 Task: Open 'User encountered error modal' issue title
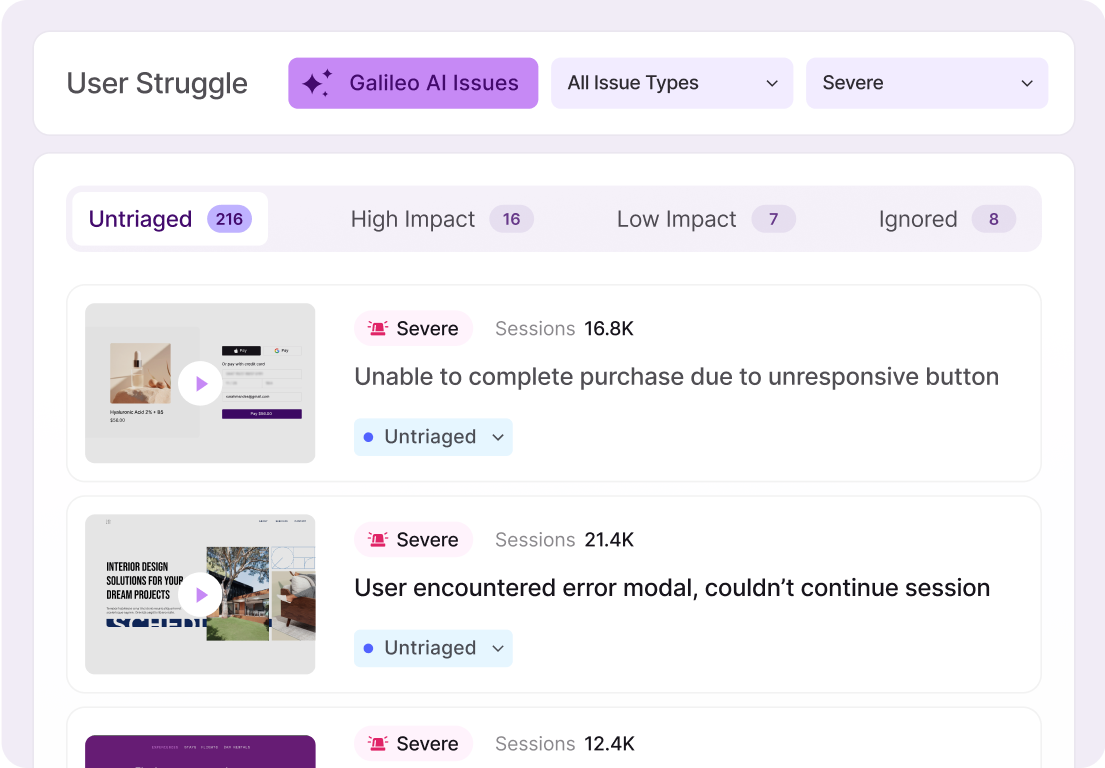672,588
